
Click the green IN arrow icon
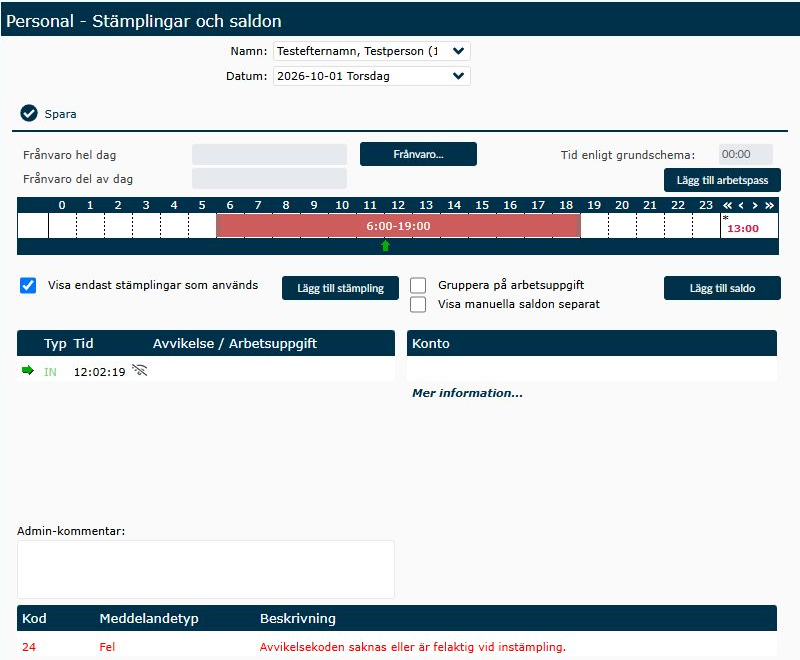click(28, 370)
